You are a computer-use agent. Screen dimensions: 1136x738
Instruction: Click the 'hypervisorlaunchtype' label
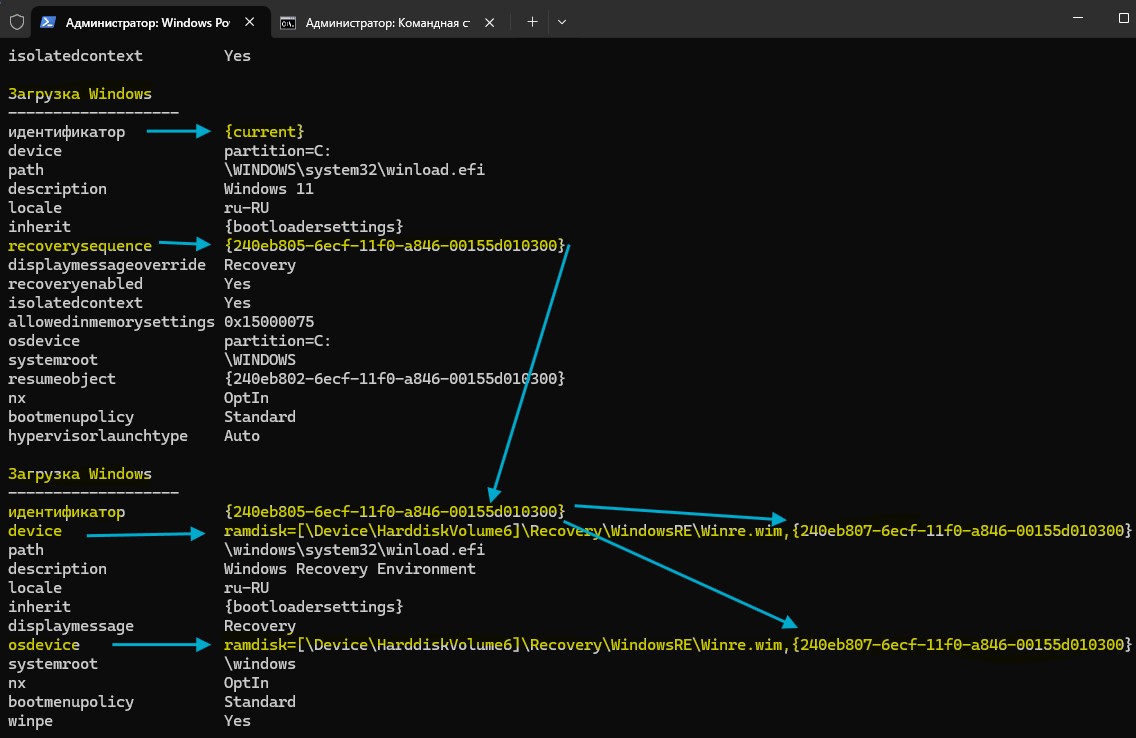98,436
